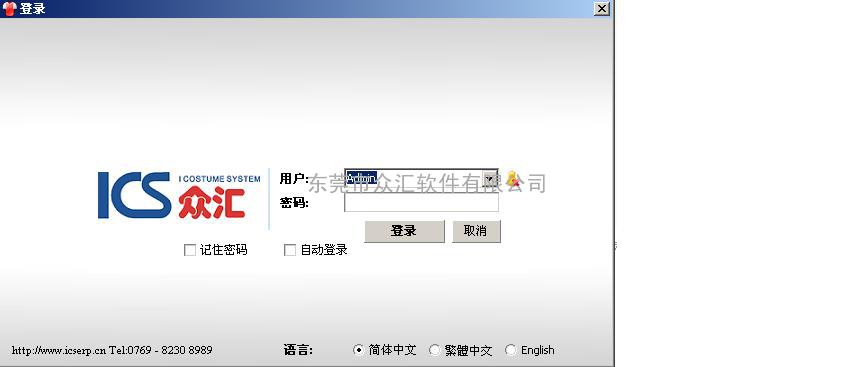Enable the 记住密码 checkbox

190,250
